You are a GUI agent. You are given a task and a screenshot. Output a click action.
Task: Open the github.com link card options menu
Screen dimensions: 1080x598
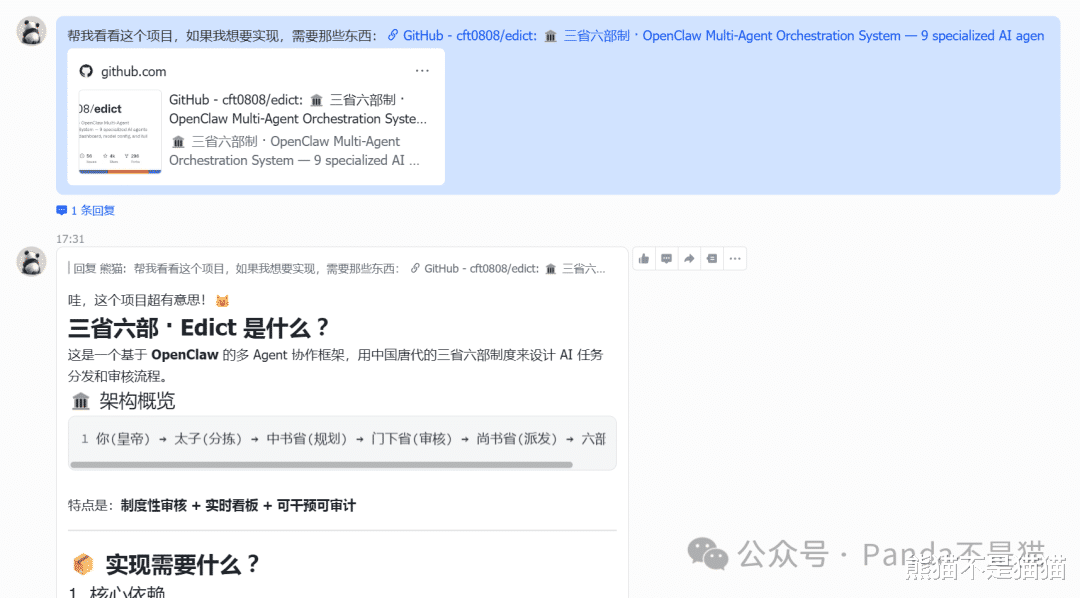(x=422, y=71)
